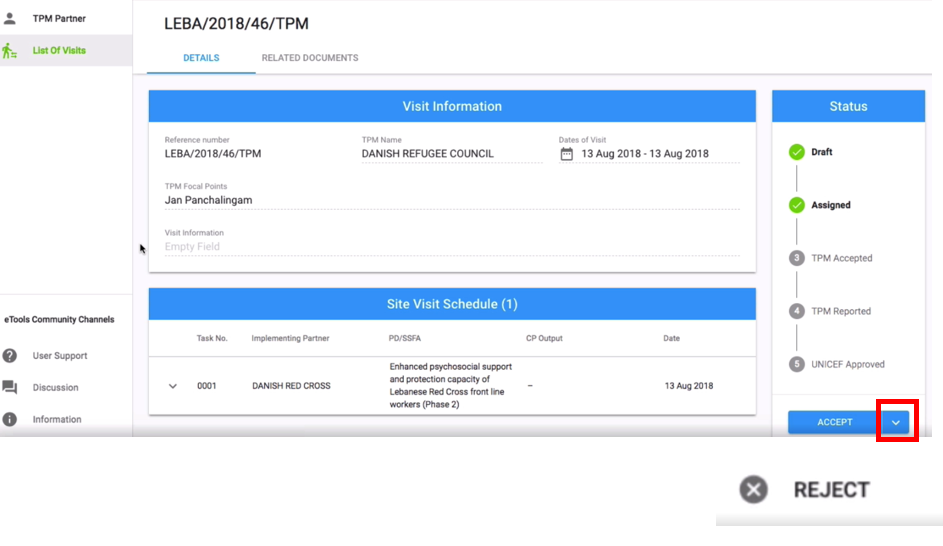Viewport: 943px width, 546px height.
Task: Expand task 0001 row chevron
Action: 173,386
